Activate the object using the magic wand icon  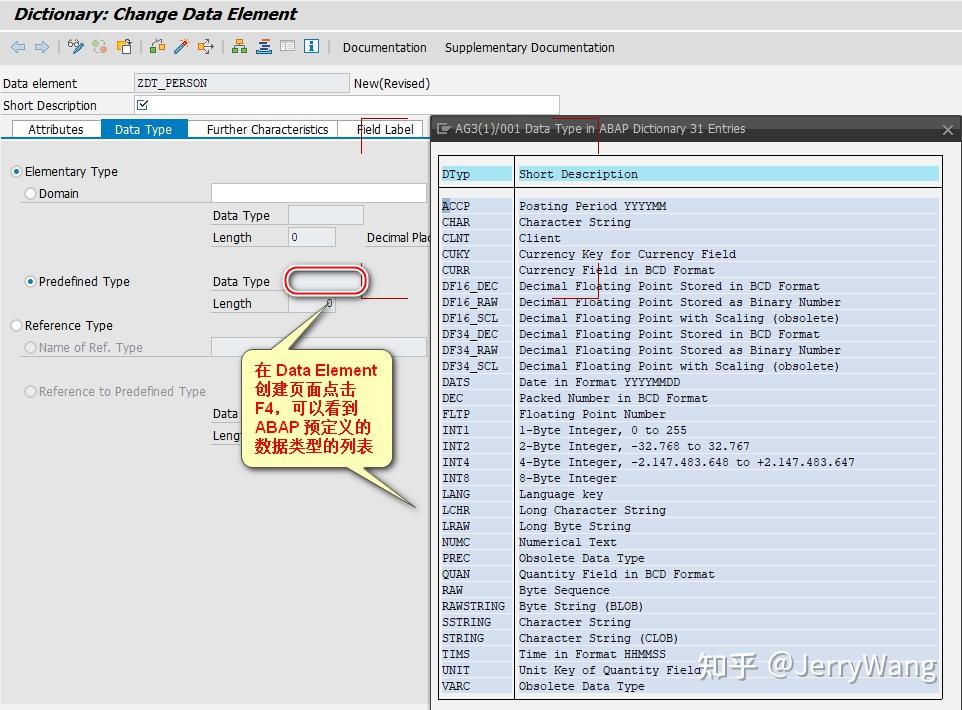tap(180, 47)
